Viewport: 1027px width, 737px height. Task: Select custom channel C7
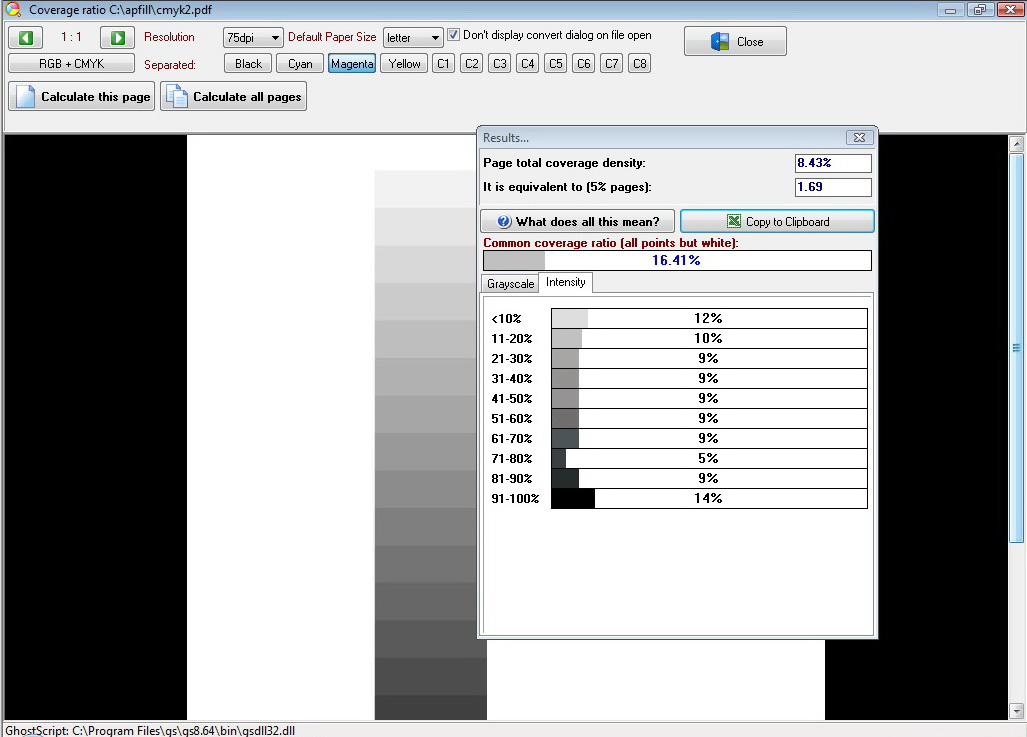point(612,64)
